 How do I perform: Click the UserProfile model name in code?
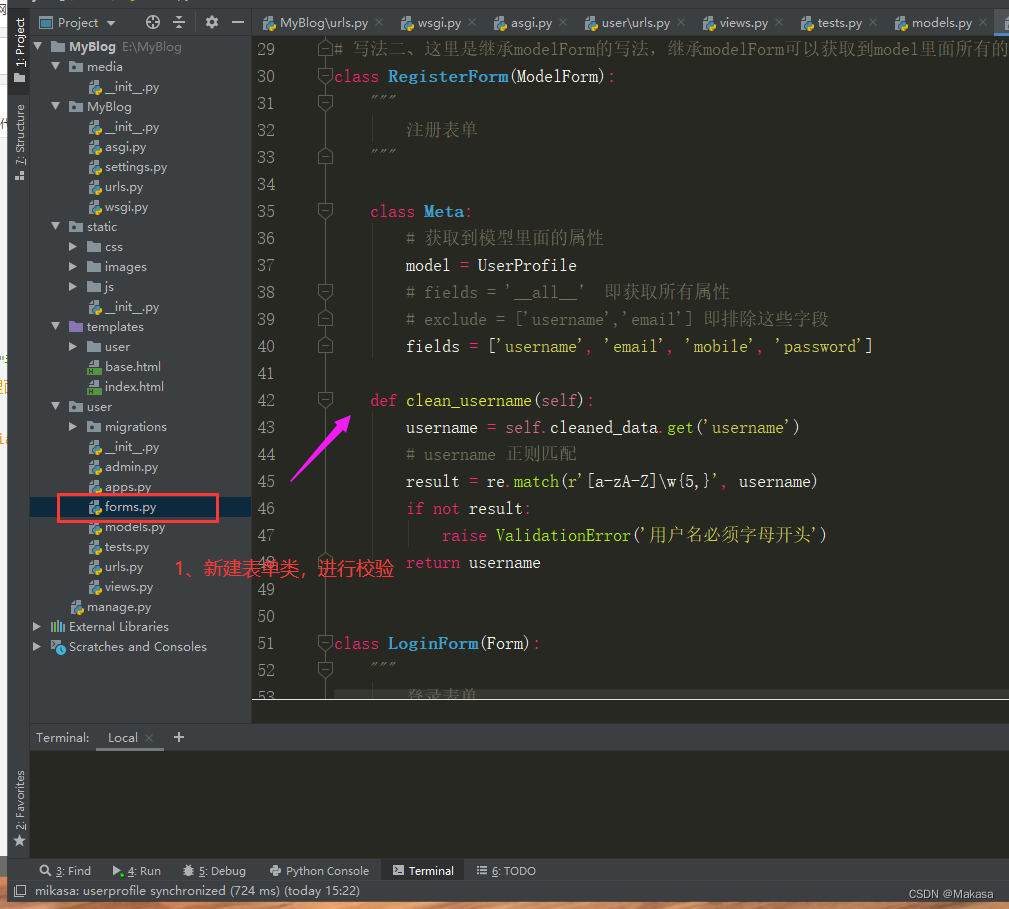coord(527,265)
